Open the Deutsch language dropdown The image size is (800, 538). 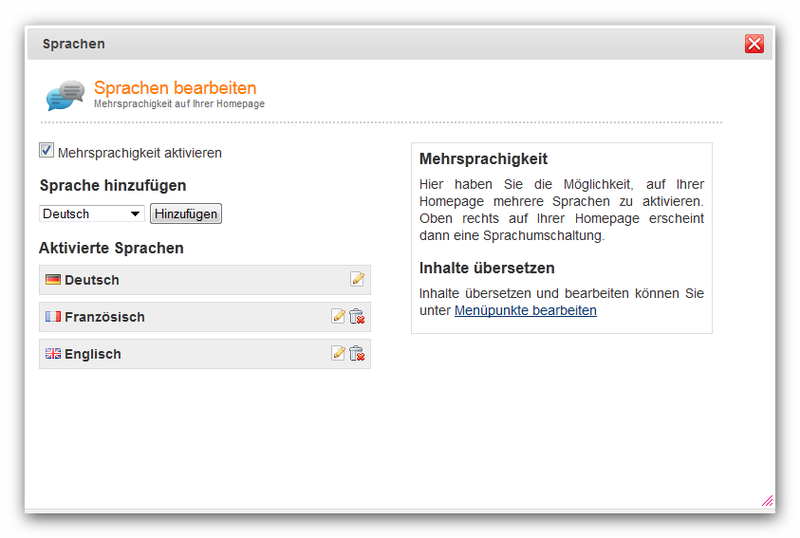[x=92, y=213]
